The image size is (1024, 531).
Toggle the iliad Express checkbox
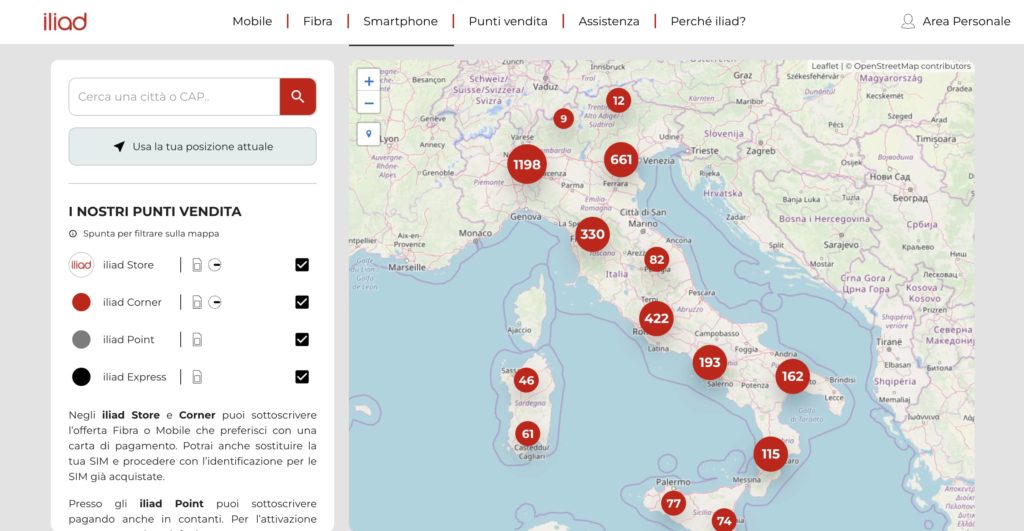coord(302,377)
